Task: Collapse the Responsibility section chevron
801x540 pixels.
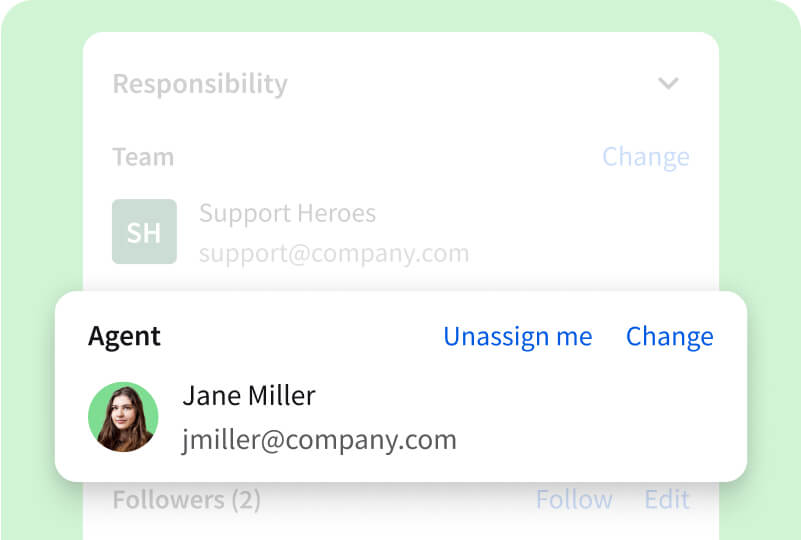Action: point(668,84)
